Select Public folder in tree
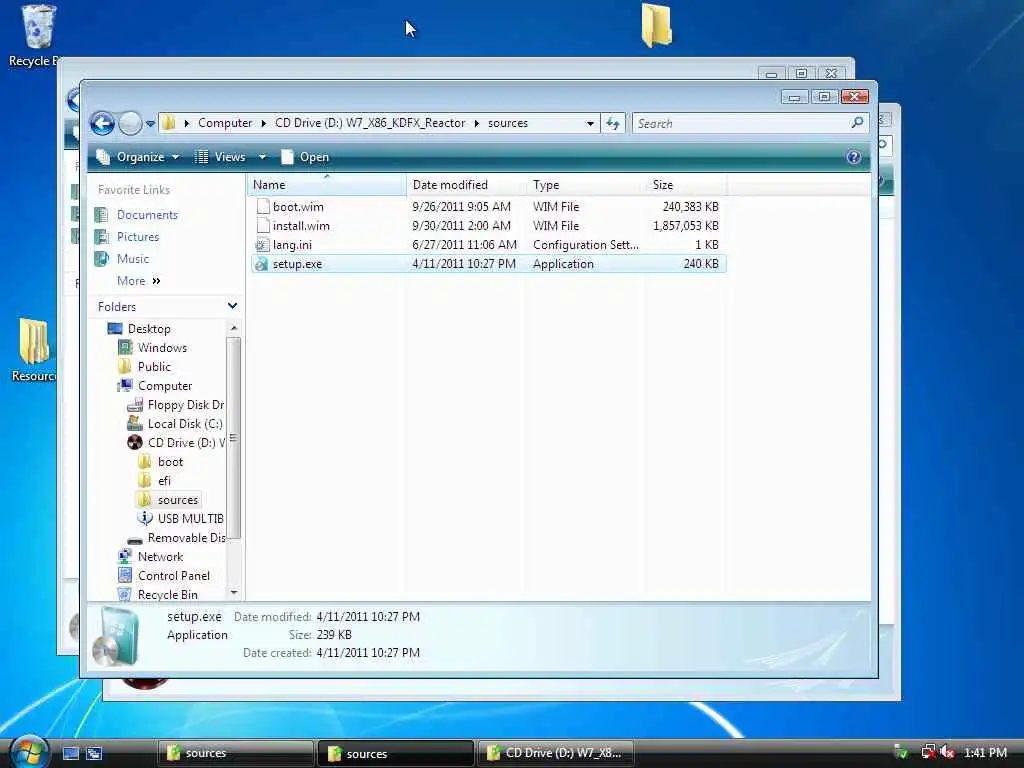The height and width of the screenshot is (768, 1024). pos(154,366)
